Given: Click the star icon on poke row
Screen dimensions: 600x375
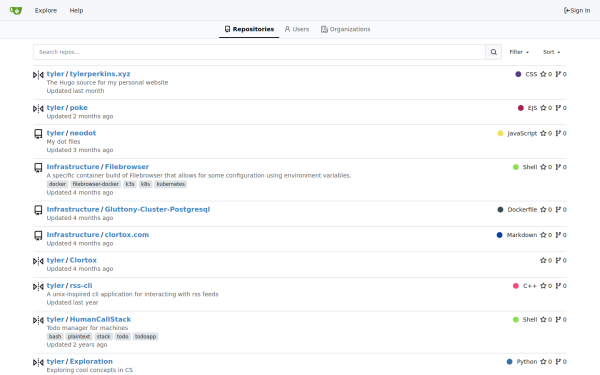Looking at the screenshot, I should (543, 108).
